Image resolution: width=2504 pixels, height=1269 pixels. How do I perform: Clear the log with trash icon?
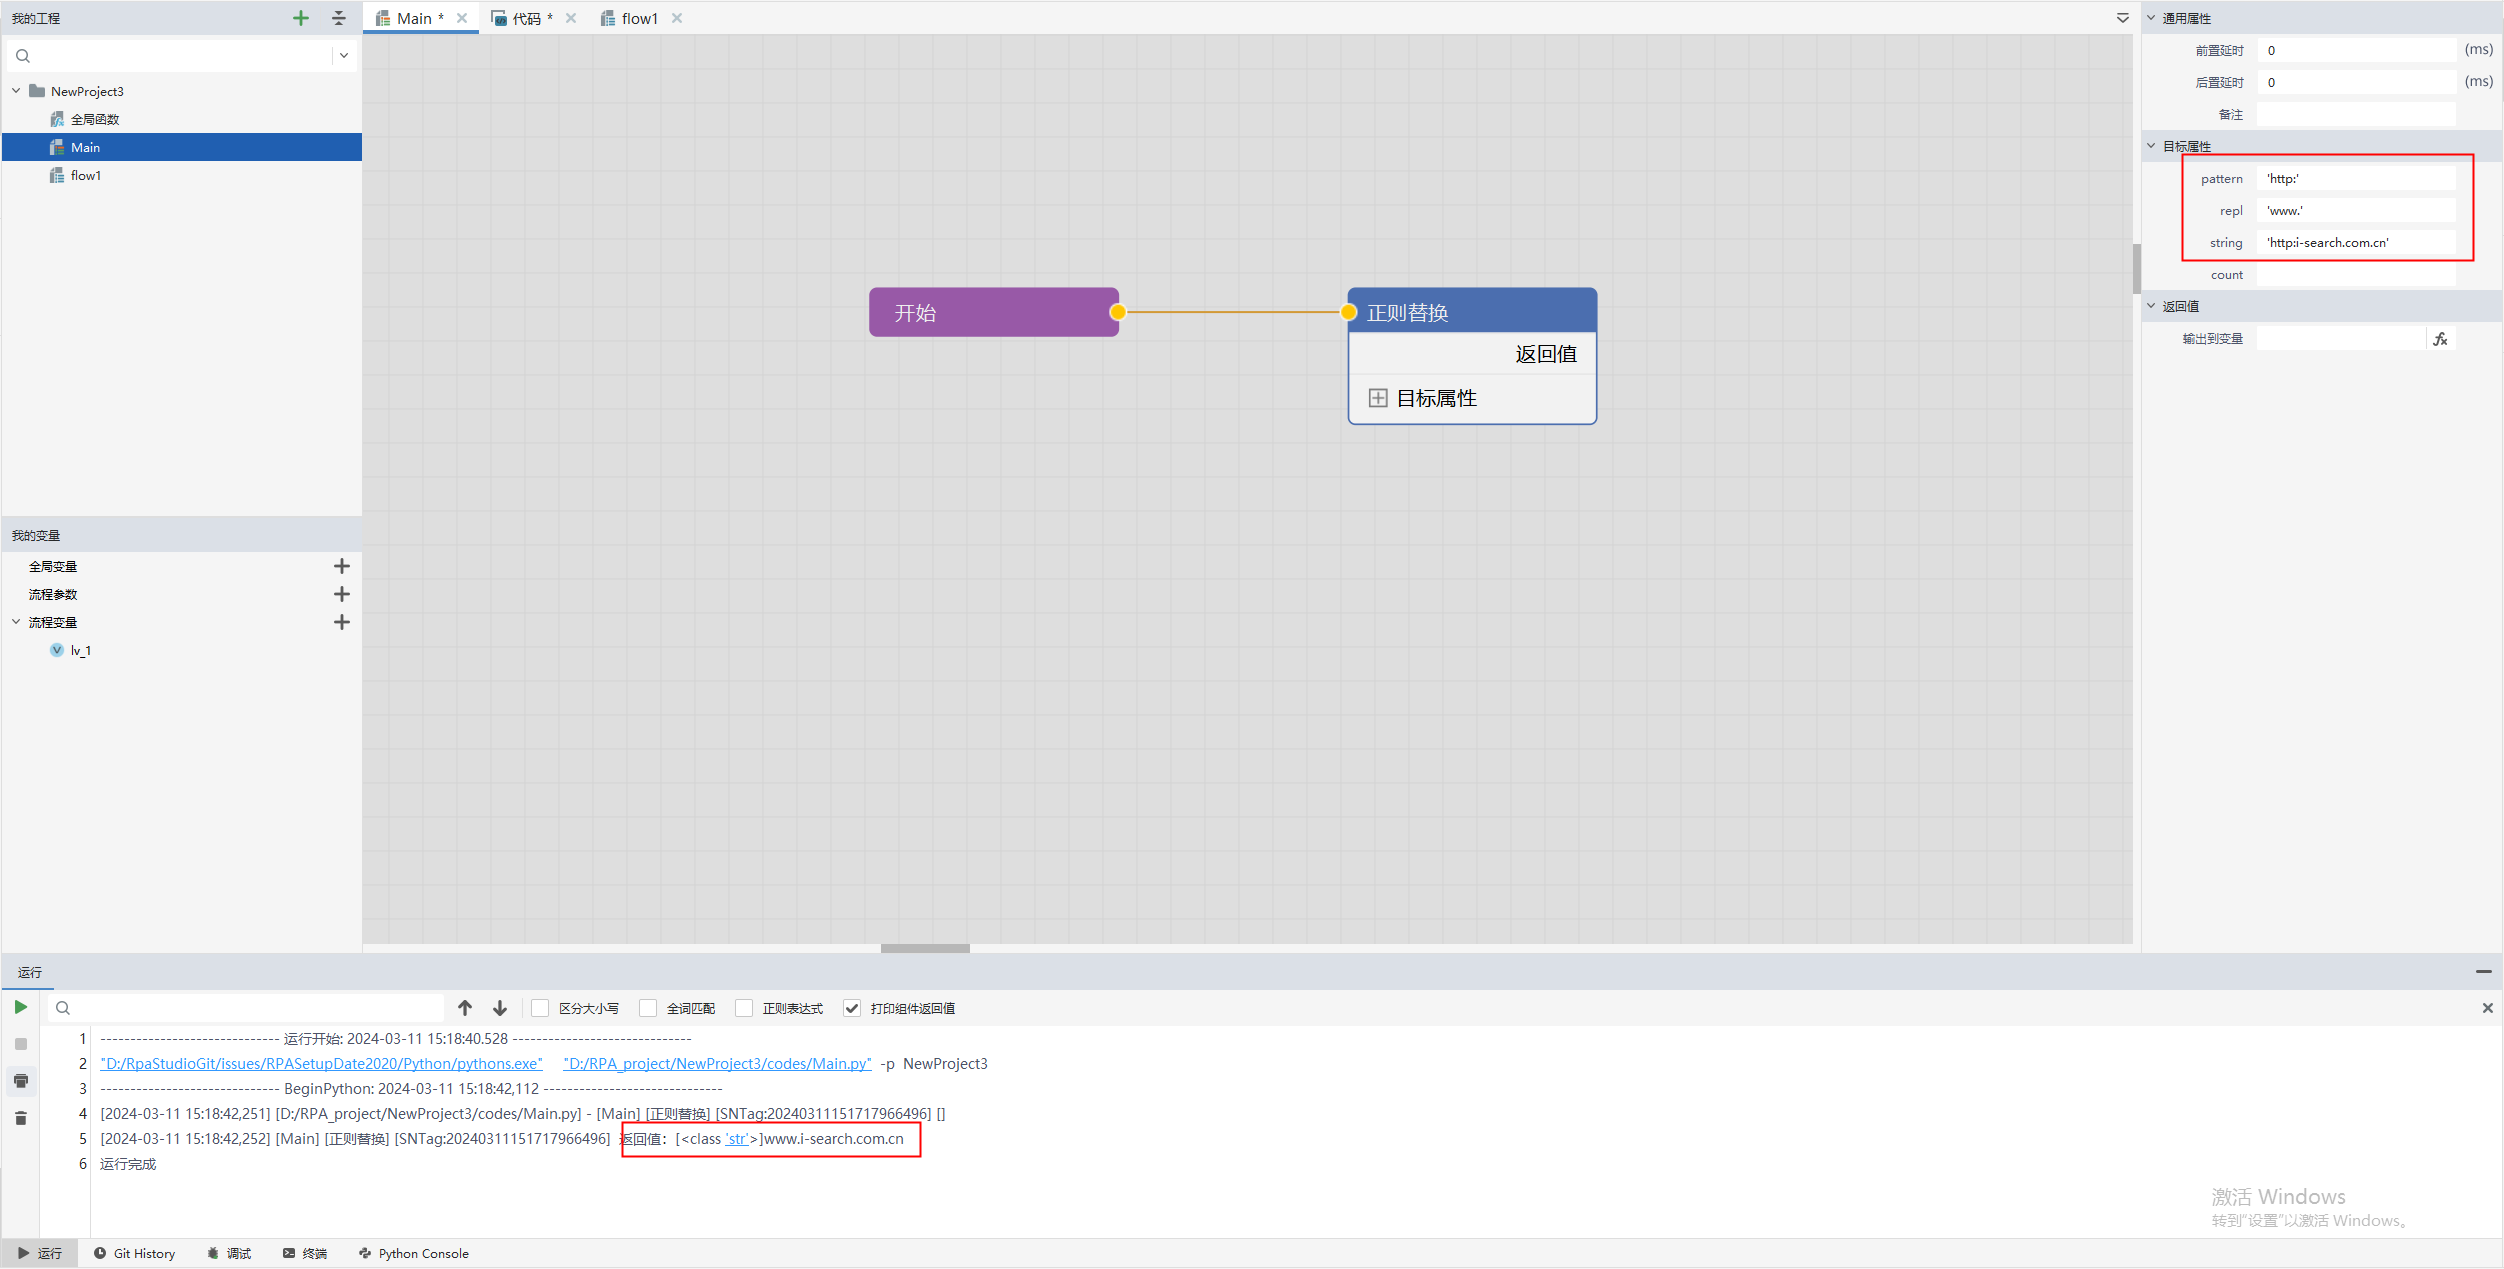21,1118
